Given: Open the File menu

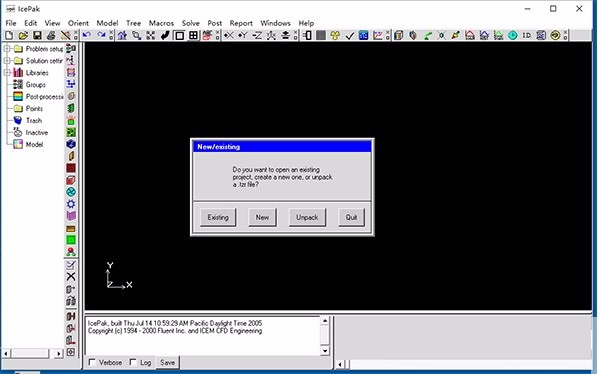Looking at the screenshot, I should pos(11,23).
